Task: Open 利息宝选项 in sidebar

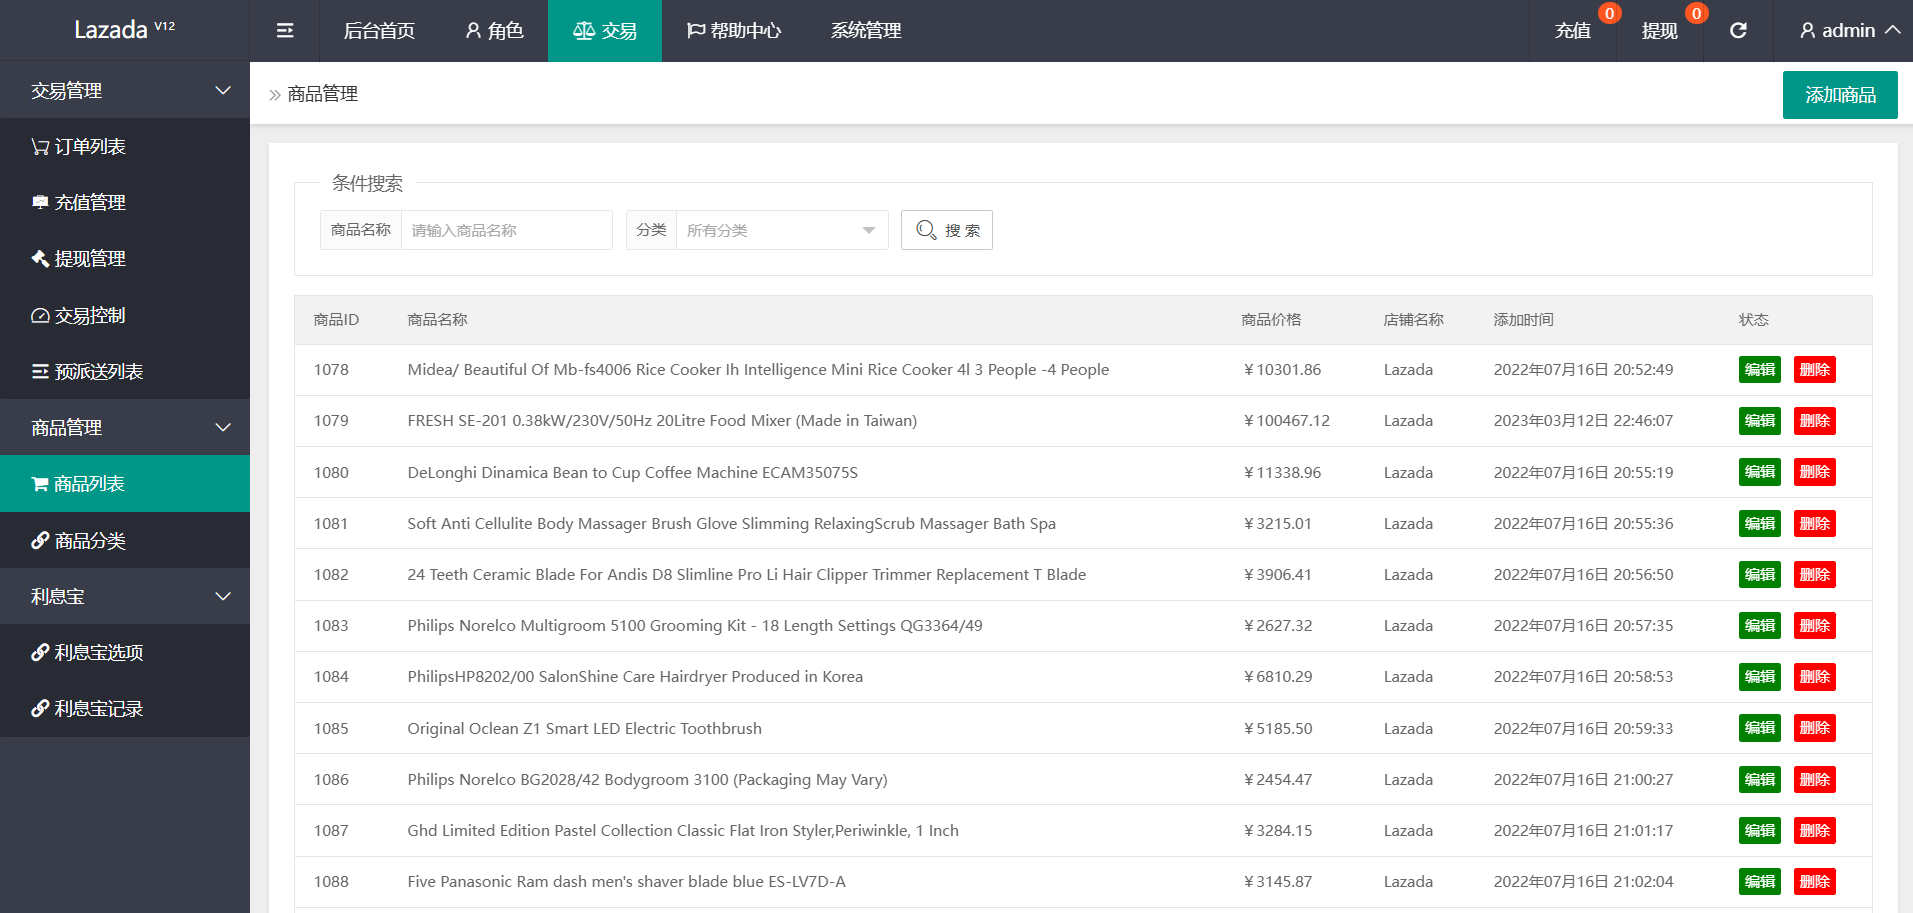Action: click(x=125, y=653)
